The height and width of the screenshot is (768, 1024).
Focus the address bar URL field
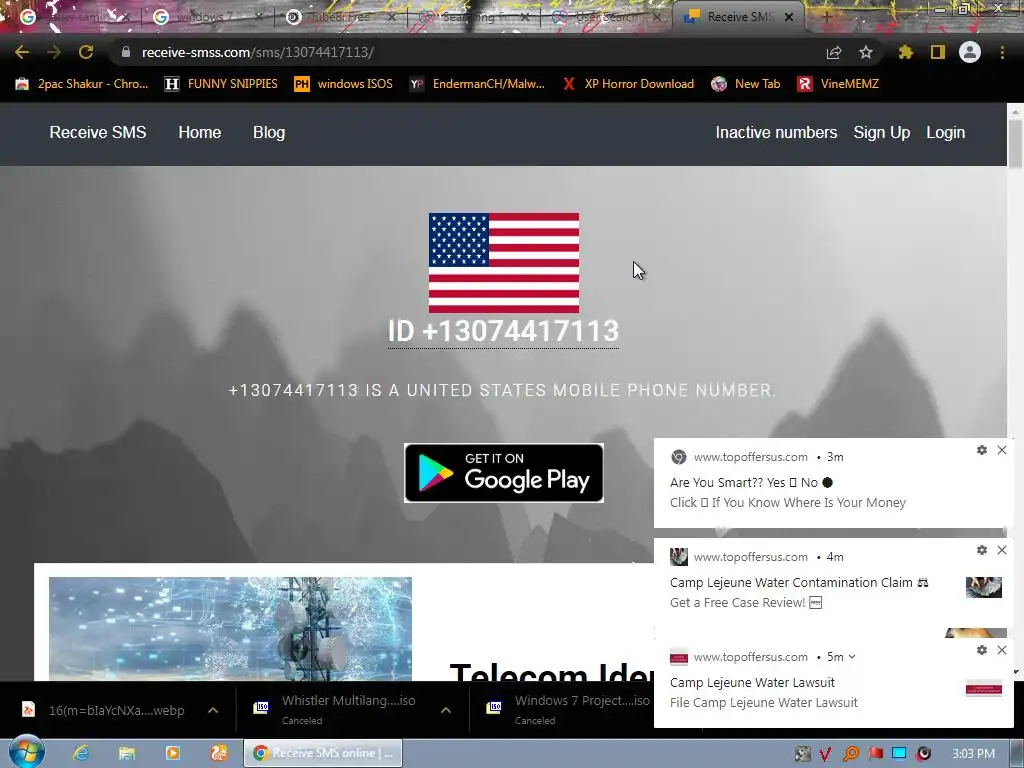point(470,52)
